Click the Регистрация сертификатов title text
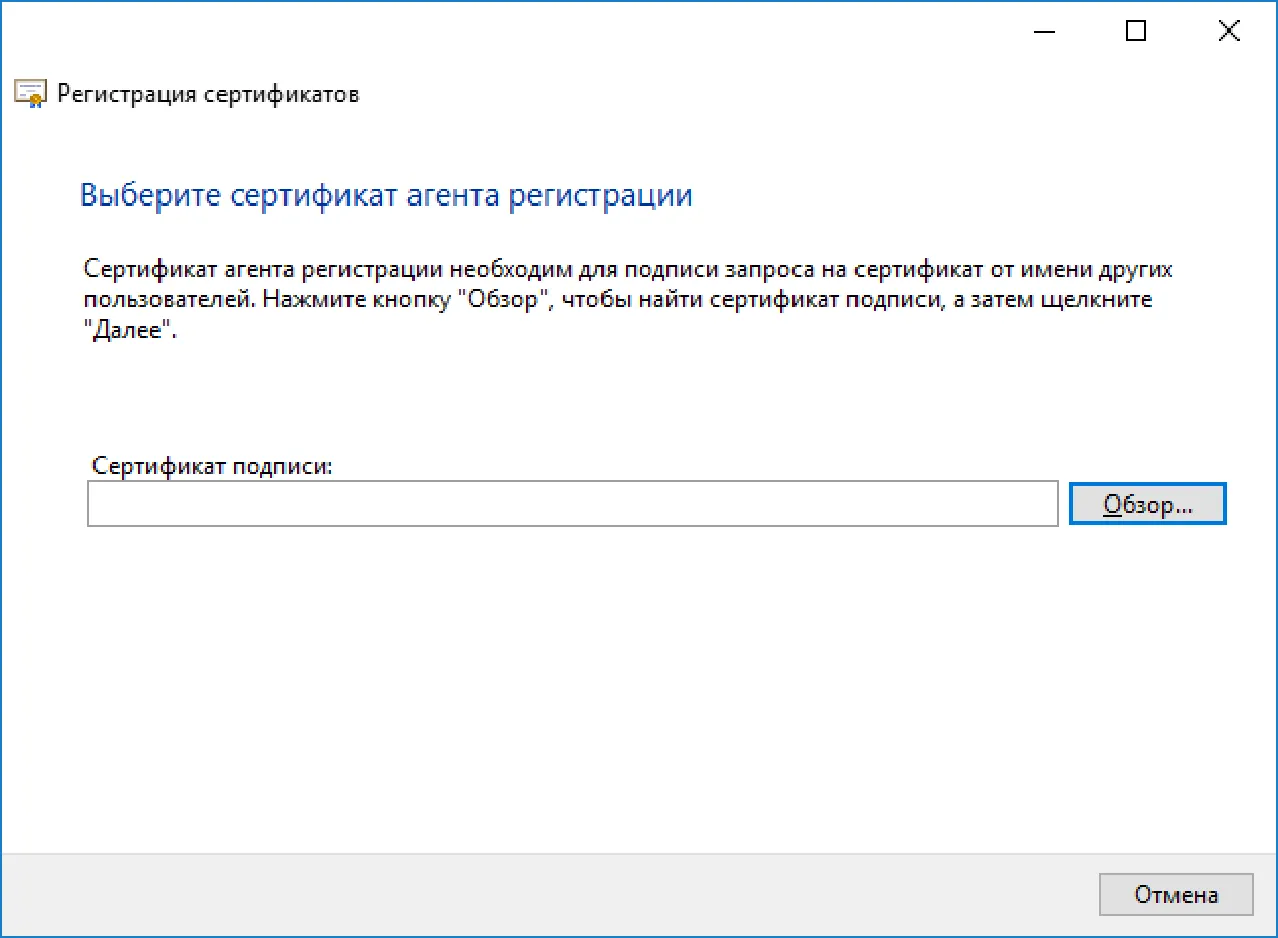1278x938 pixels. (208, 95)
